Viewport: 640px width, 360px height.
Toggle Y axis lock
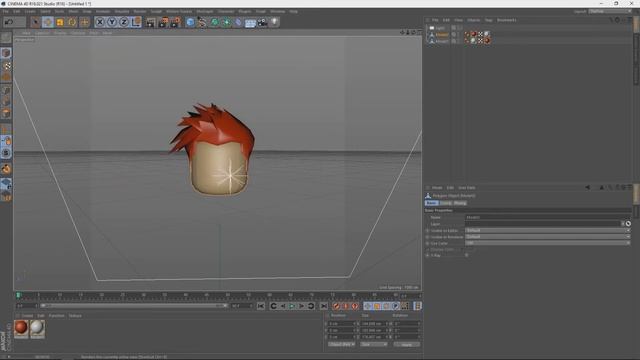point(112,22)
